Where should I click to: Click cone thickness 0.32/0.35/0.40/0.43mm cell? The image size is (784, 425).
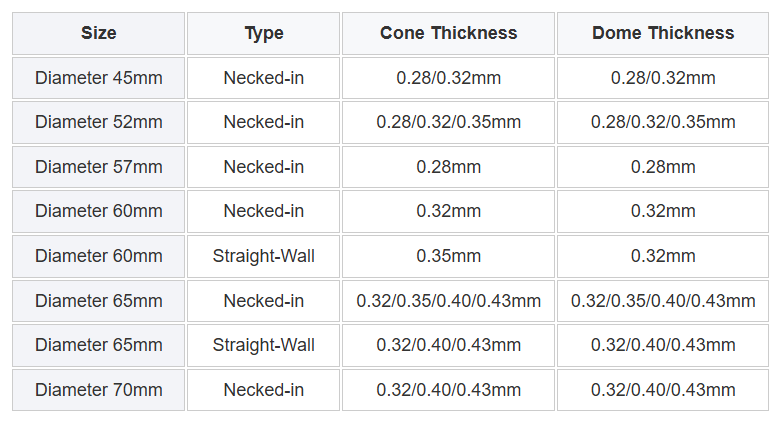tap(448, 301)
